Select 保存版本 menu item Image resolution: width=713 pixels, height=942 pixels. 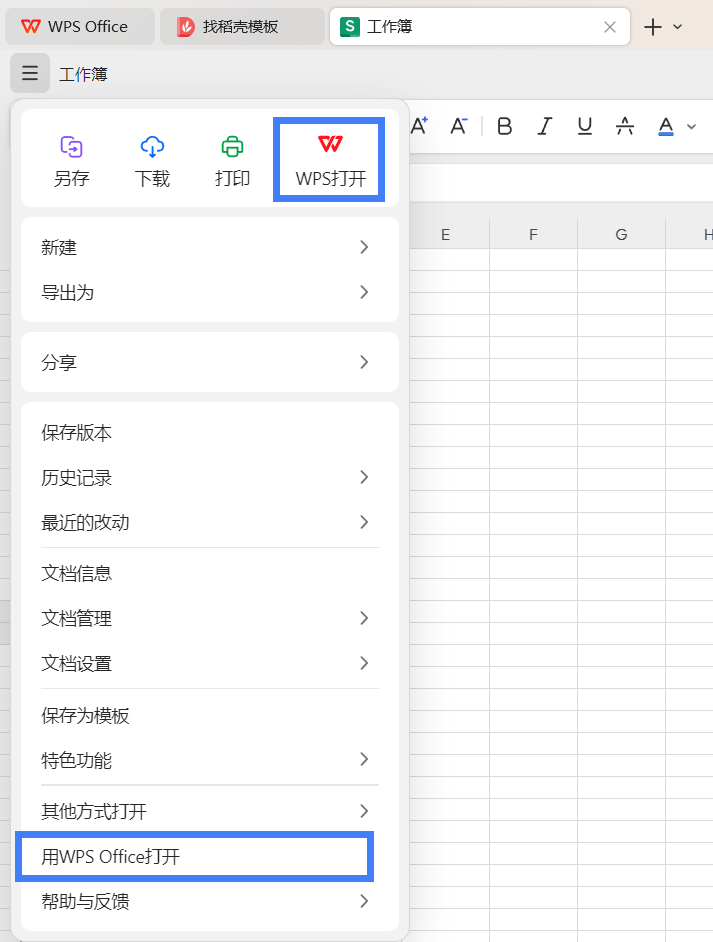click(x=210, y=433)
